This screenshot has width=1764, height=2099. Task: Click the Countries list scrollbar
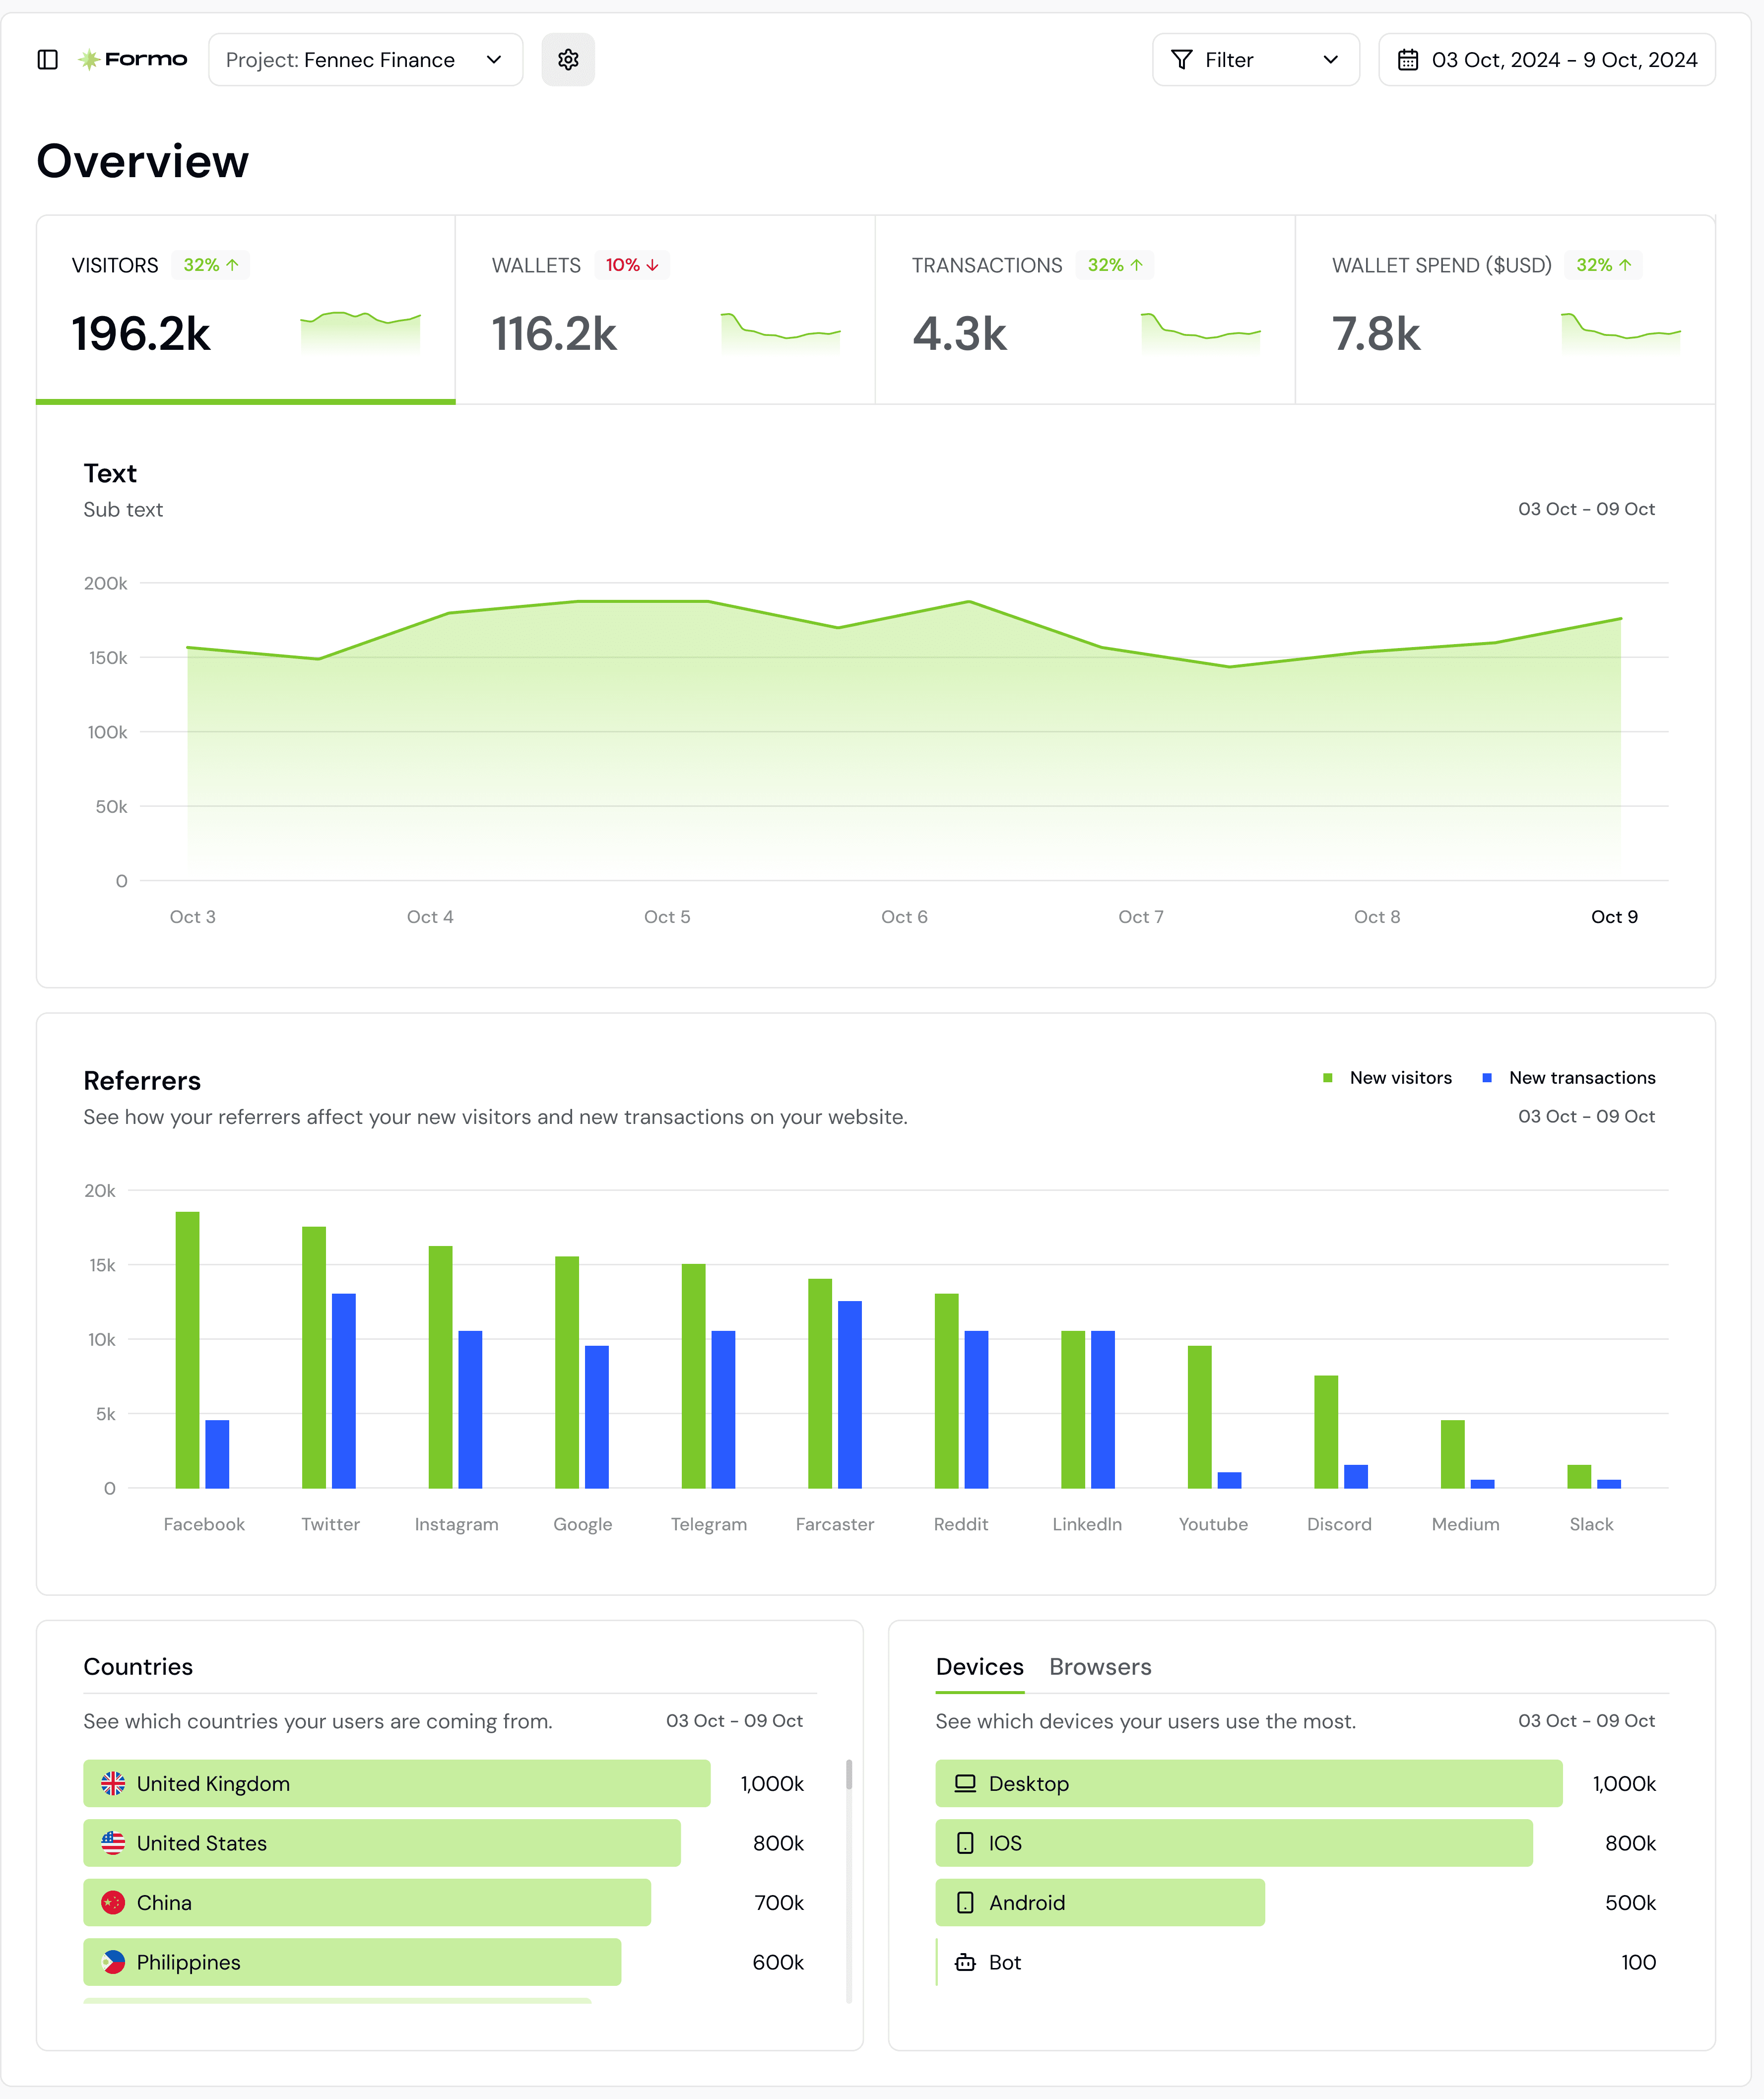point(849,1775)
